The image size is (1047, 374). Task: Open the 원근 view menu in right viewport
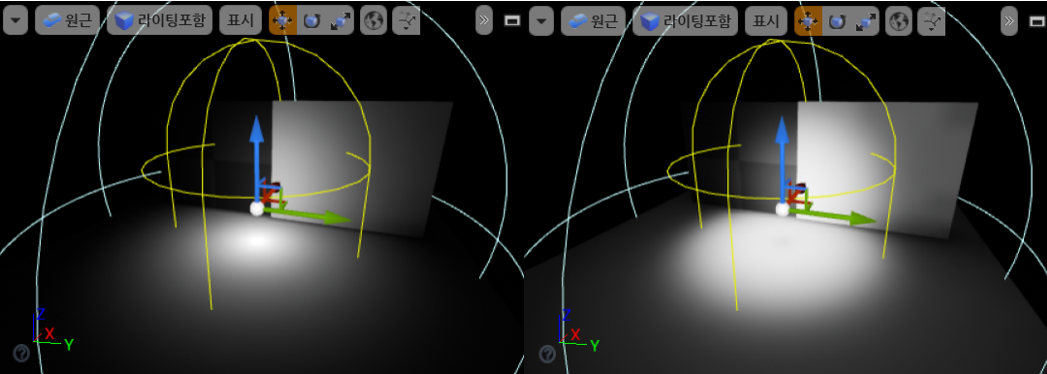[594, 21]
